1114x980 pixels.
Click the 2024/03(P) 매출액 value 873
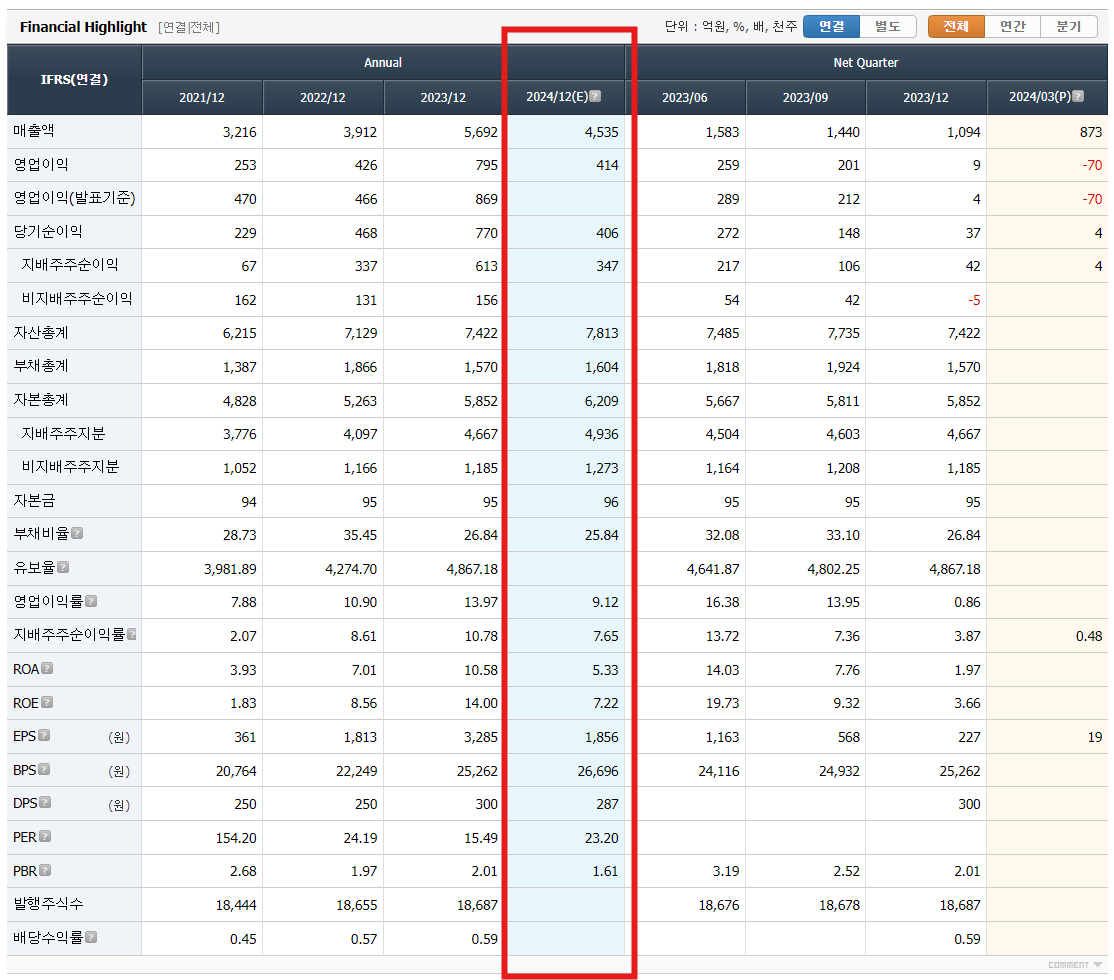[1091, 132]
